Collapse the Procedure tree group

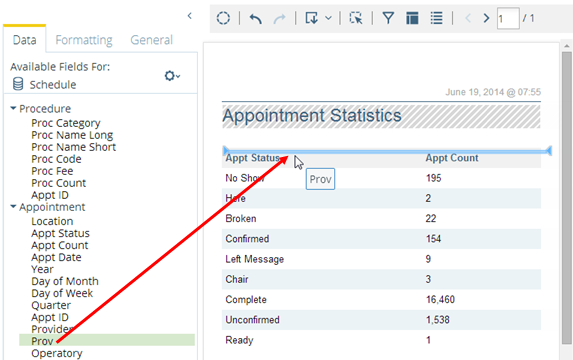(x=13, y=108)
